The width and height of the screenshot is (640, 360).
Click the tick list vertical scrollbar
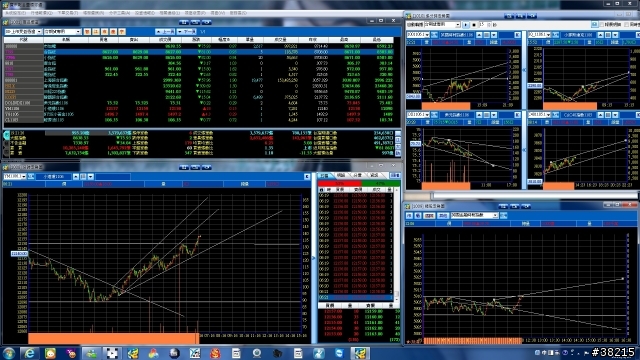(x=396, y=245)
